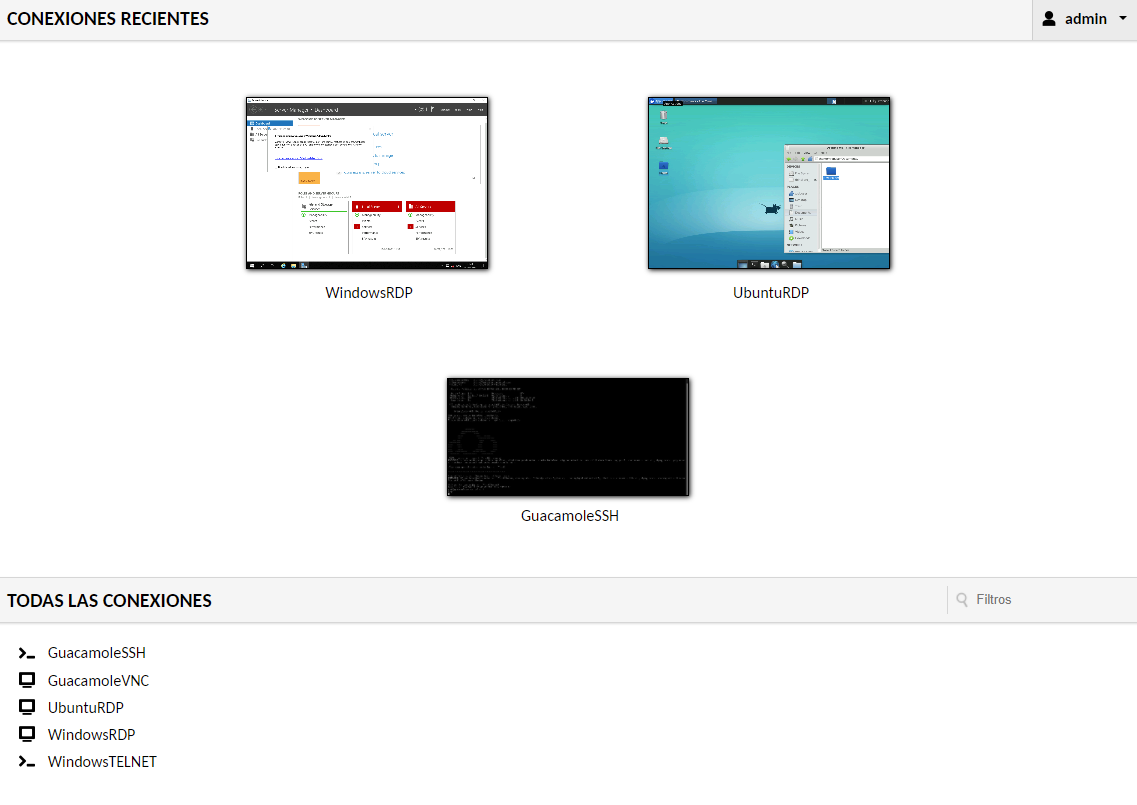Expand the admin menu dropdown arrow

[1123, 18]
